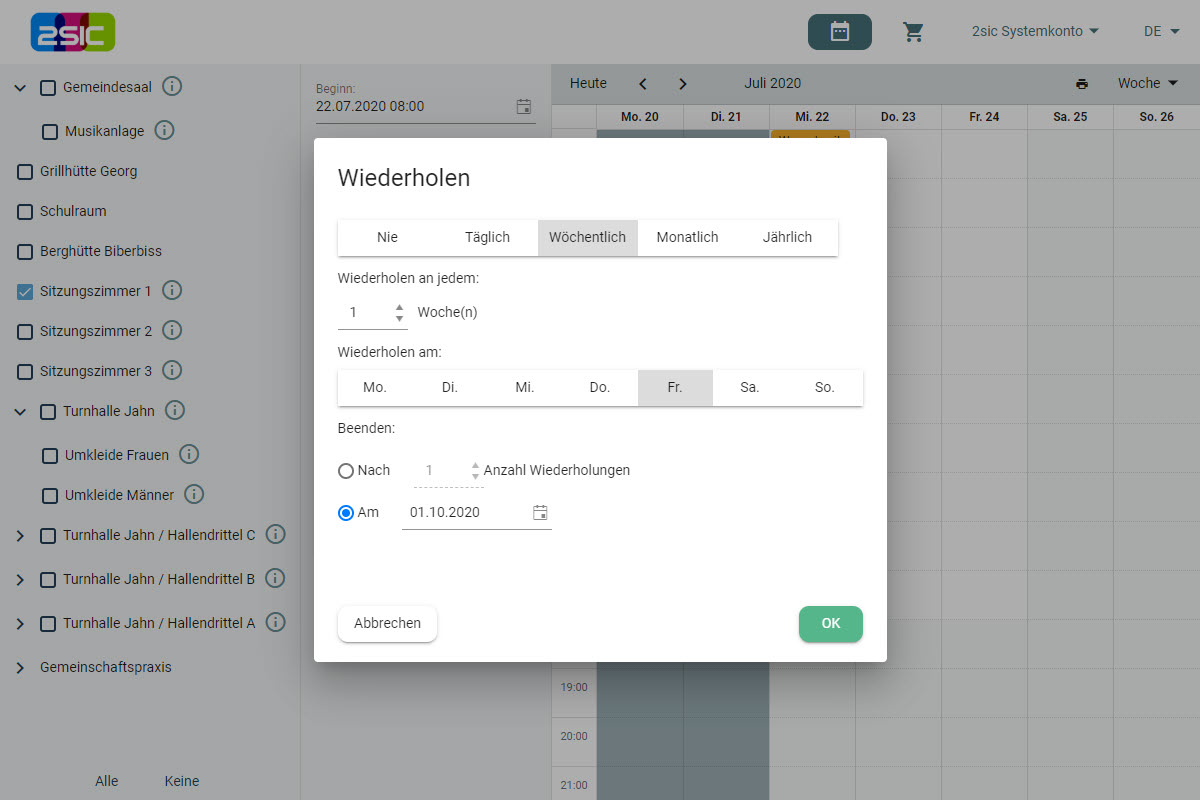Expand the Gemeinschaftspraxis tree item
The height and width of the screenshot is (800, 1200).
pos(20,668)
